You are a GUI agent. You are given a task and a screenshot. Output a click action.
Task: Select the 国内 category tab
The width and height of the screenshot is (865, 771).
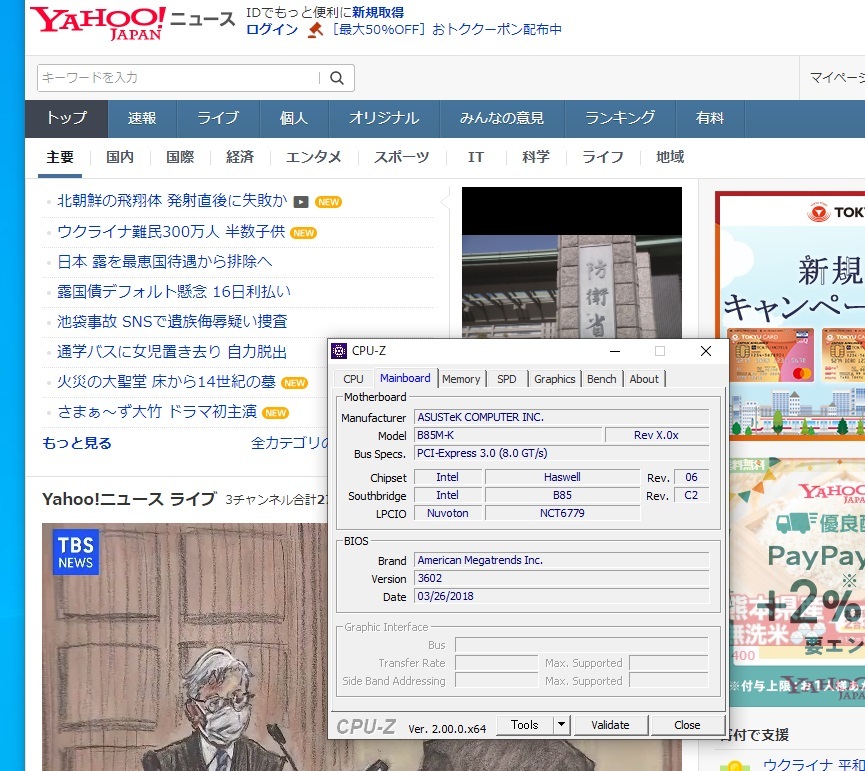pos(120,158)
